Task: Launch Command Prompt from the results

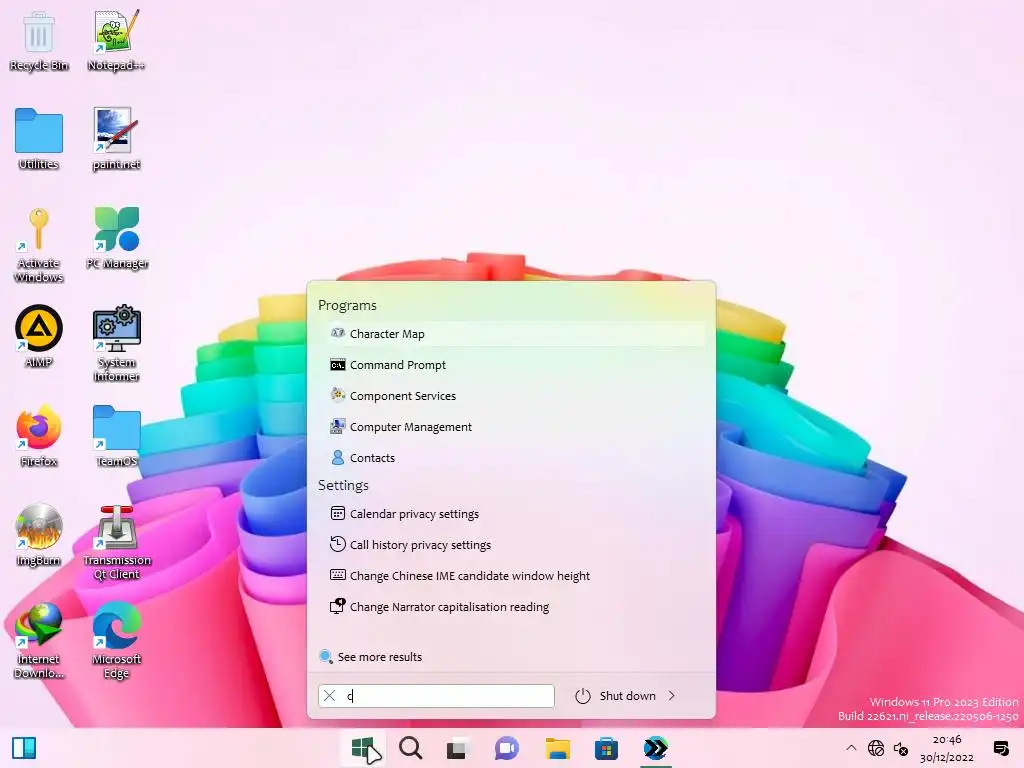Action: (x=516, y=365)
